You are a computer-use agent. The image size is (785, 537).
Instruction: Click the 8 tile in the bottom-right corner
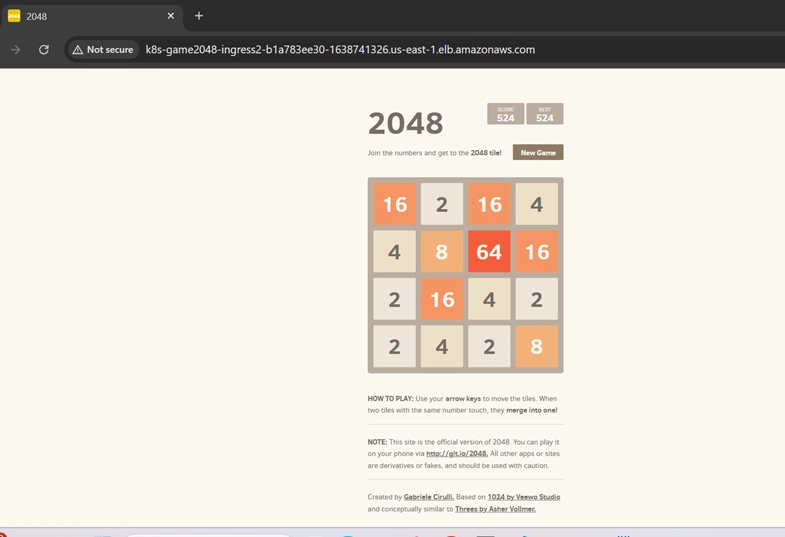(537, 347)
